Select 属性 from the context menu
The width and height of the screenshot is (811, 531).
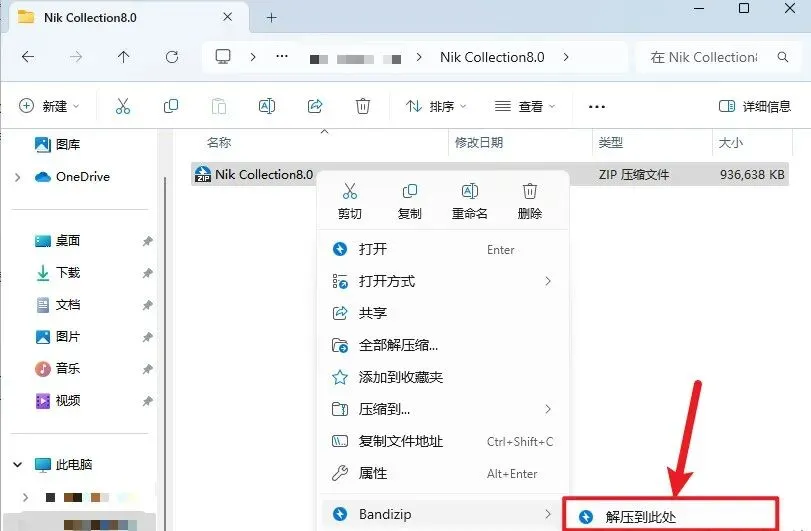[x=443, y=473]
